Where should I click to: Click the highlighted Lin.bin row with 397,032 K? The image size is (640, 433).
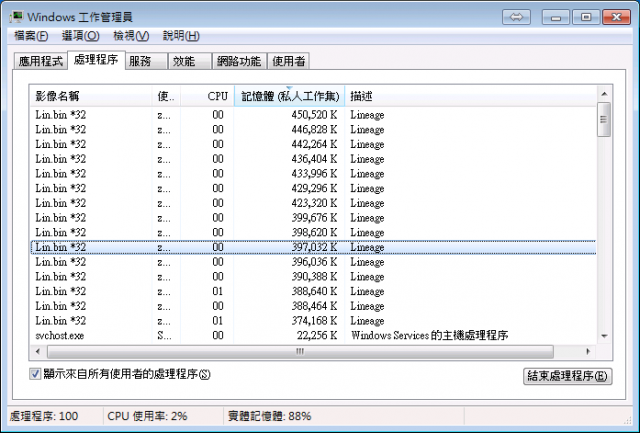tap(313, 247)
